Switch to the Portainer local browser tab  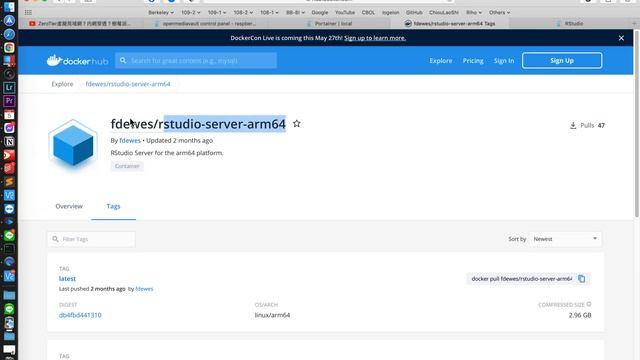pos(329,24)
